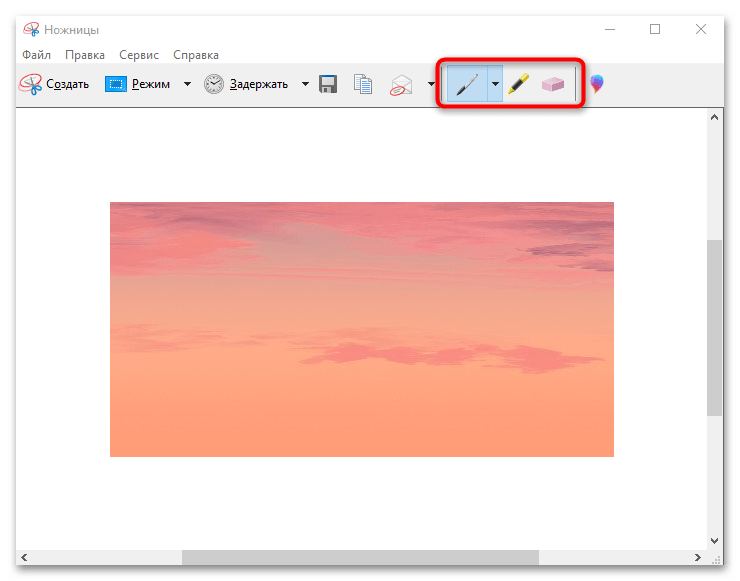Click the vertical scrollbar down arrow
Screen dimensions: 740x581
(715, 540)
